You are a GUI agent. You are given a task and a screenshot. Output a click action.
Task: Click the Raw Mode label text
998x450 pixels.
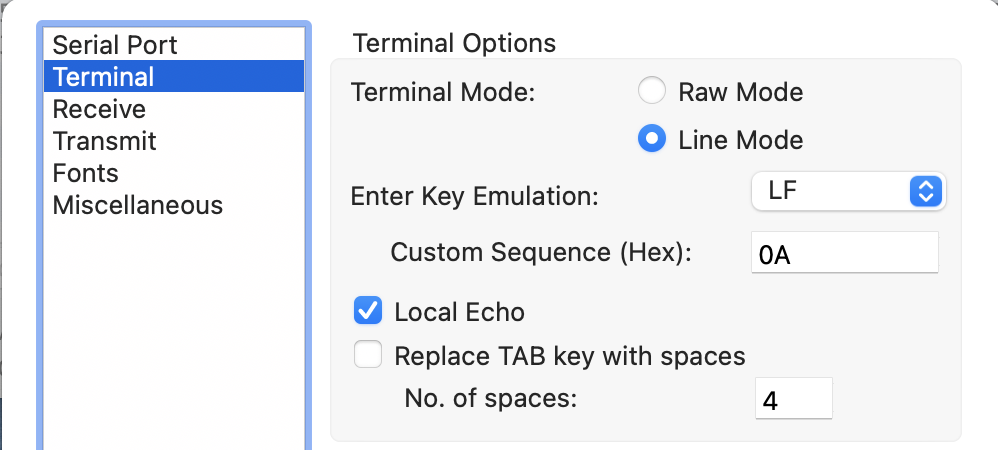click(x=740, y=93)
